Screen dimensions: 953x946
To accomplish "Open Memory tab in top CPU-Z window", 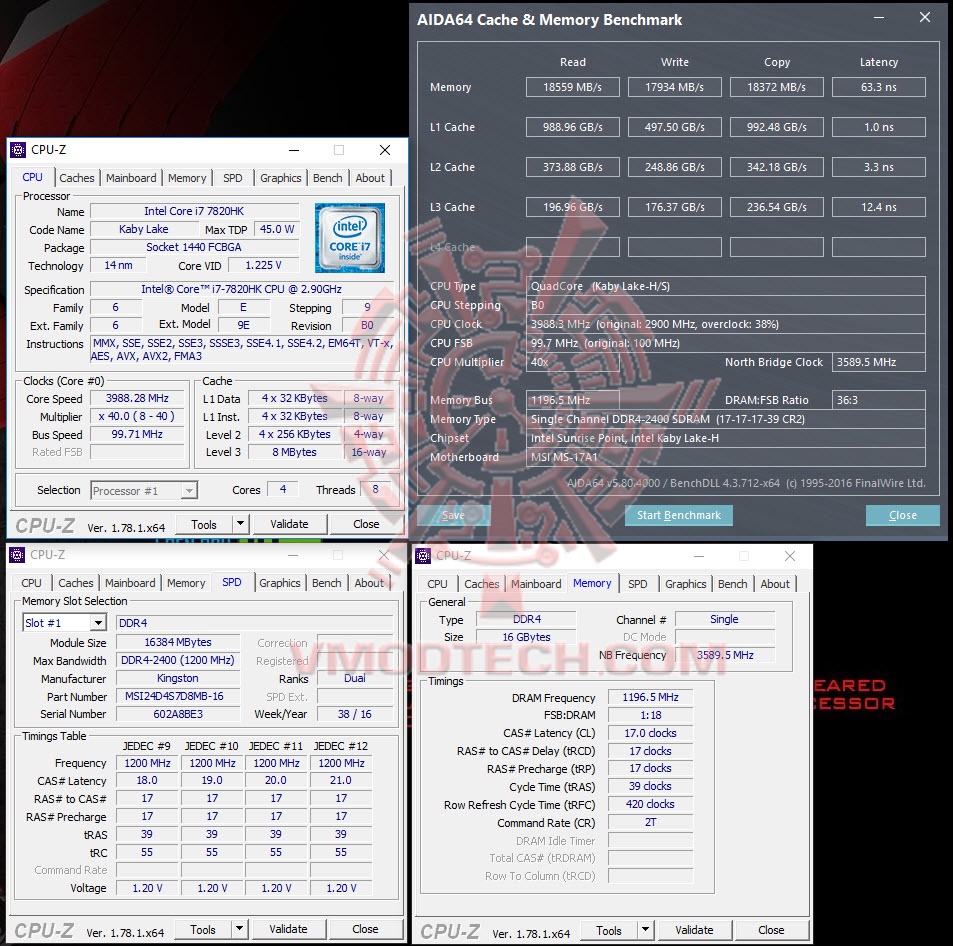I will coord(187,178).
